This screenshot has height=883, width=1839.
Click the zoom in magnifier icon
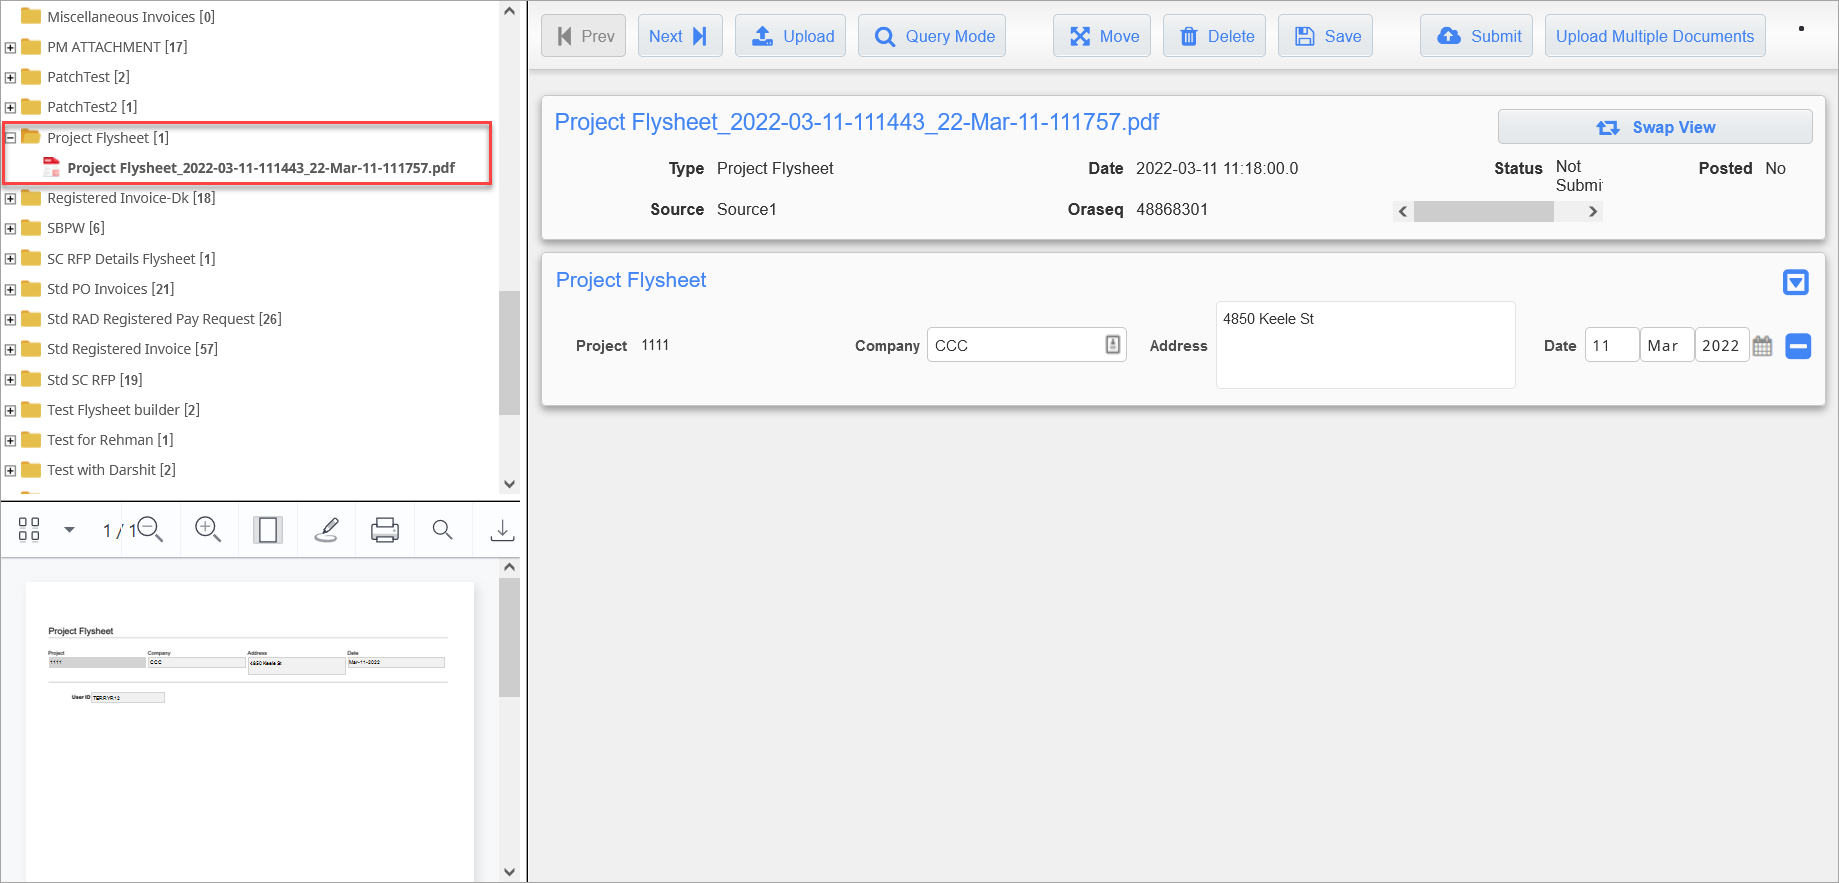pos(208,529)
